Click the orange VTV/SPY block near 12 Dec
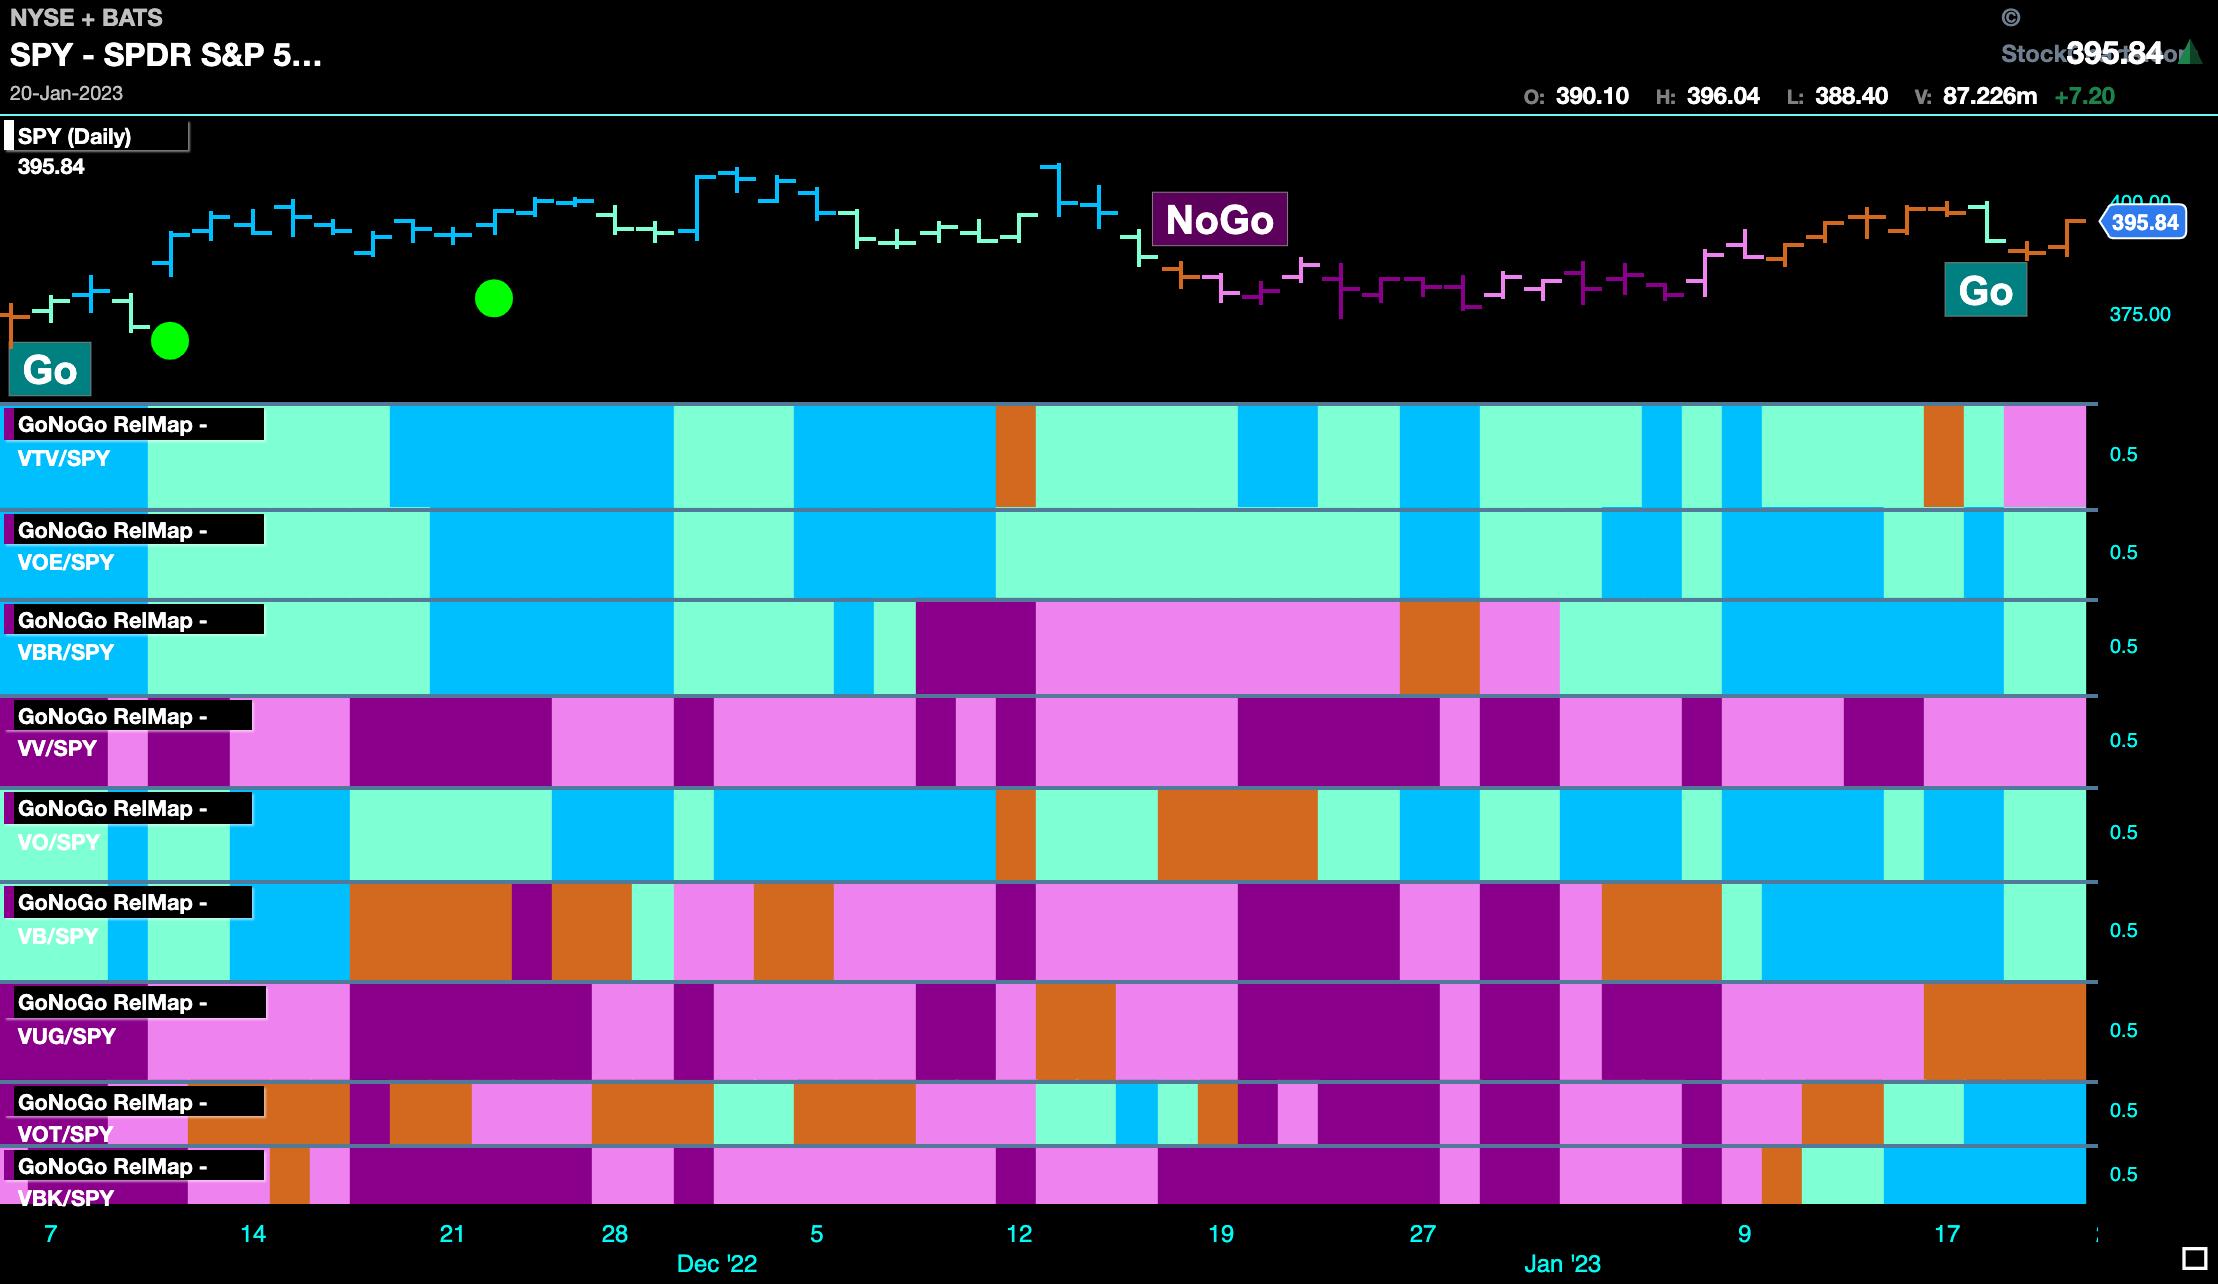This screenshot has width=2218, height=1284. 1015,456
